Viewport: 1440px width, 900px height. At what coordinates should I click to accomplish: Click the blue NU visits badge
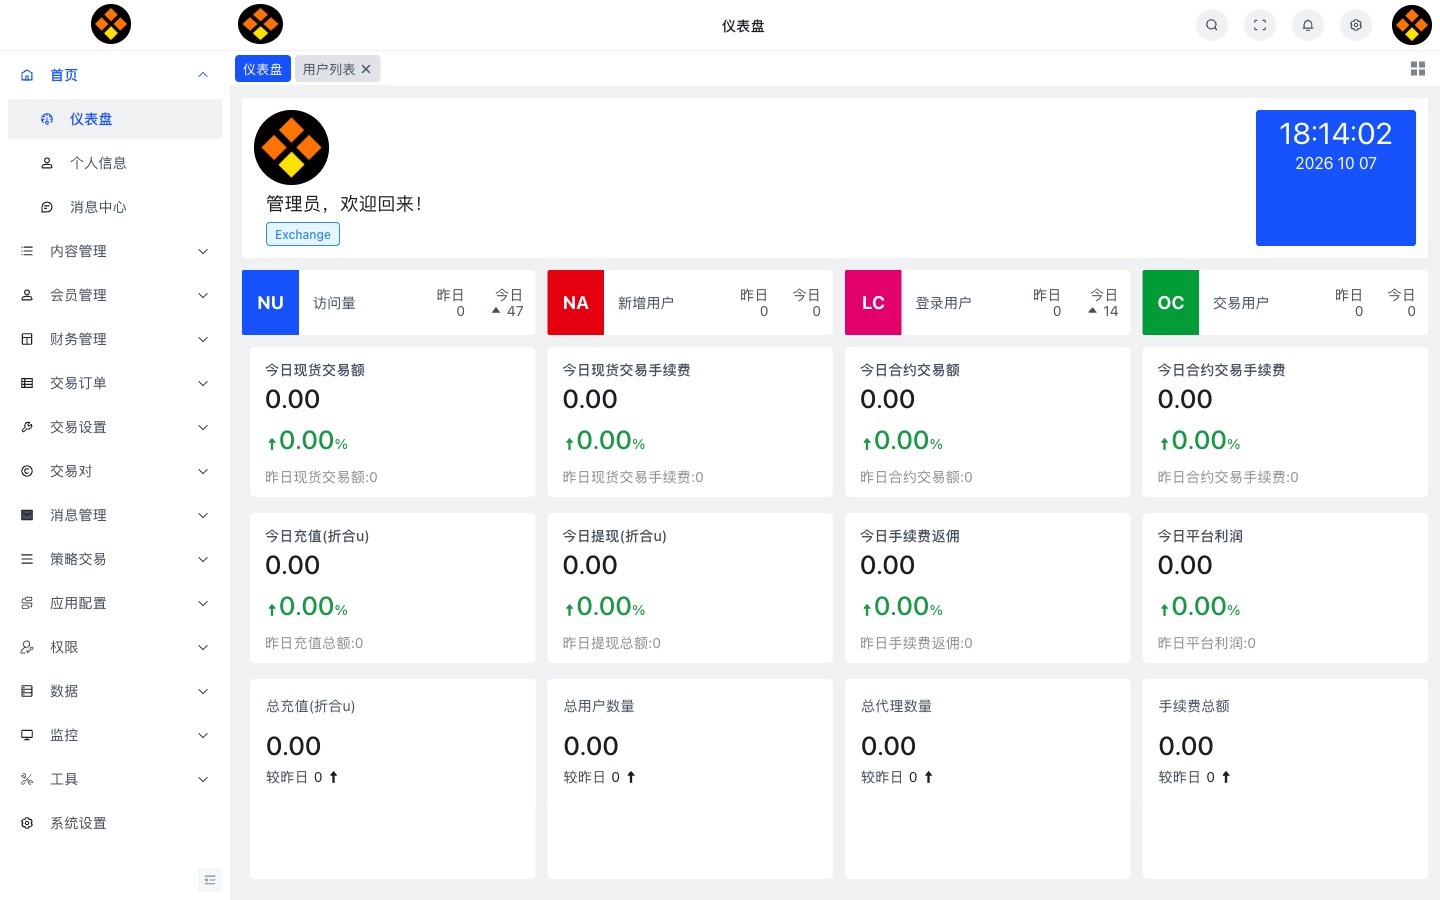(x=270, y=302)
